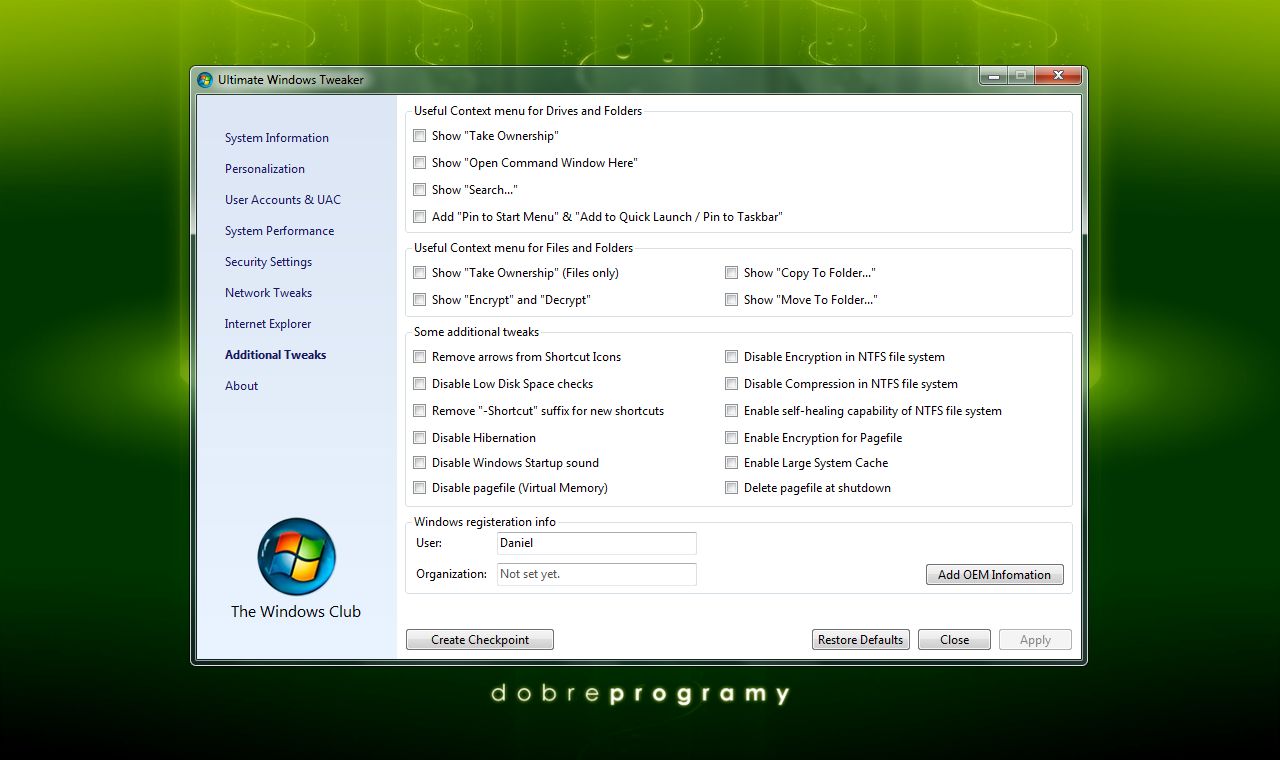Image resolution: width=1280 pixels, height=760 pixels.
Task: Go to Personalization section
Action: pyautogui.click(x=265, y=169)
